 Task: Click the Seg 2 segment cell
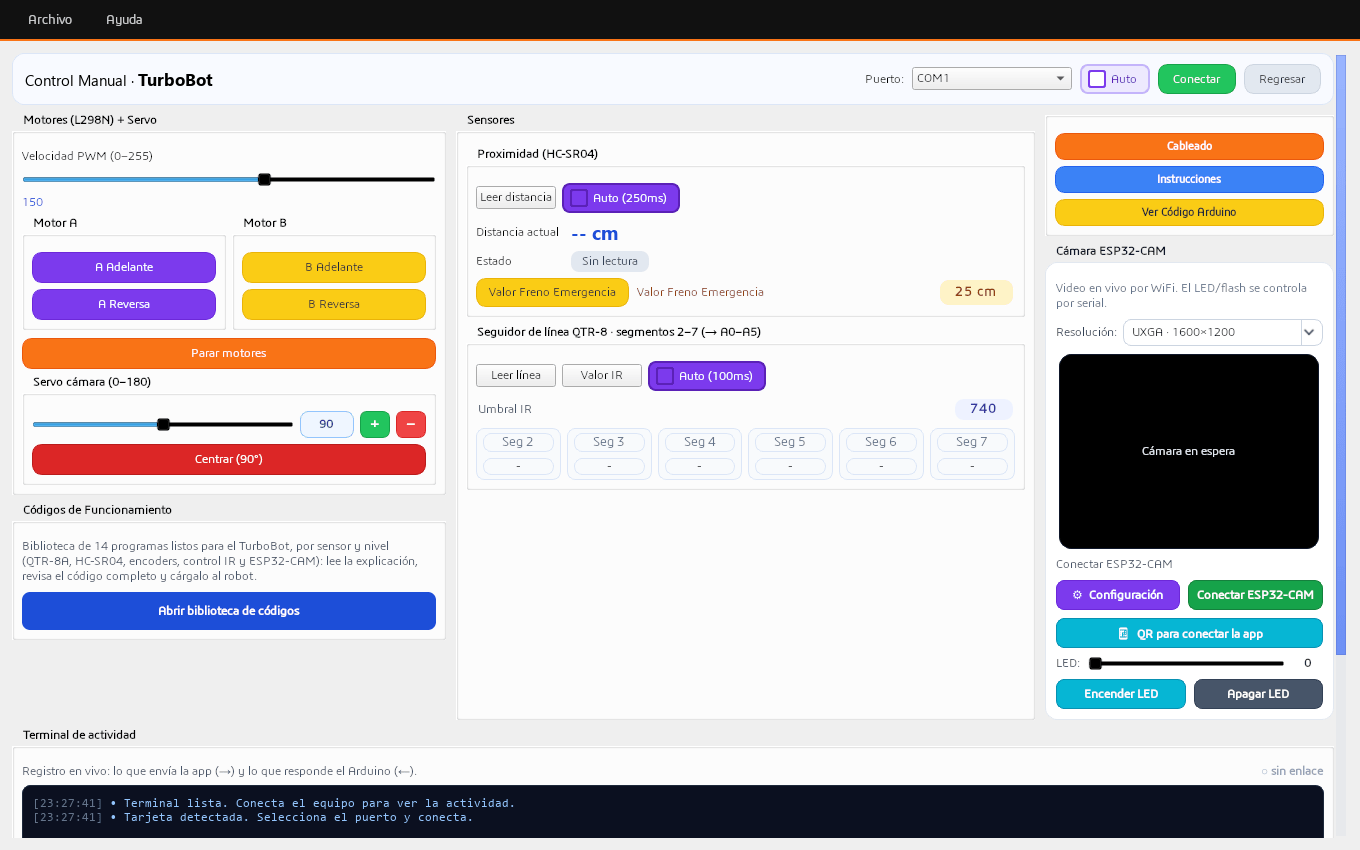point(518,454)
